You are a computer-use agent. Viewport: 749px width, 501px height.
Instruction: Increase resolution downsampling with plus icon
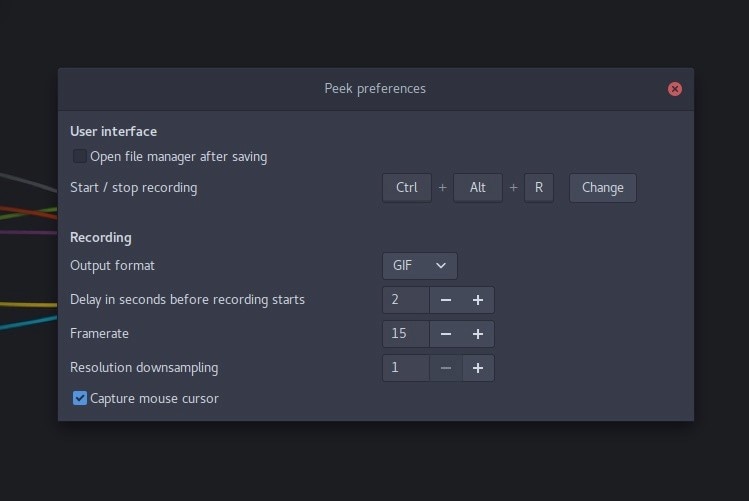478,368
